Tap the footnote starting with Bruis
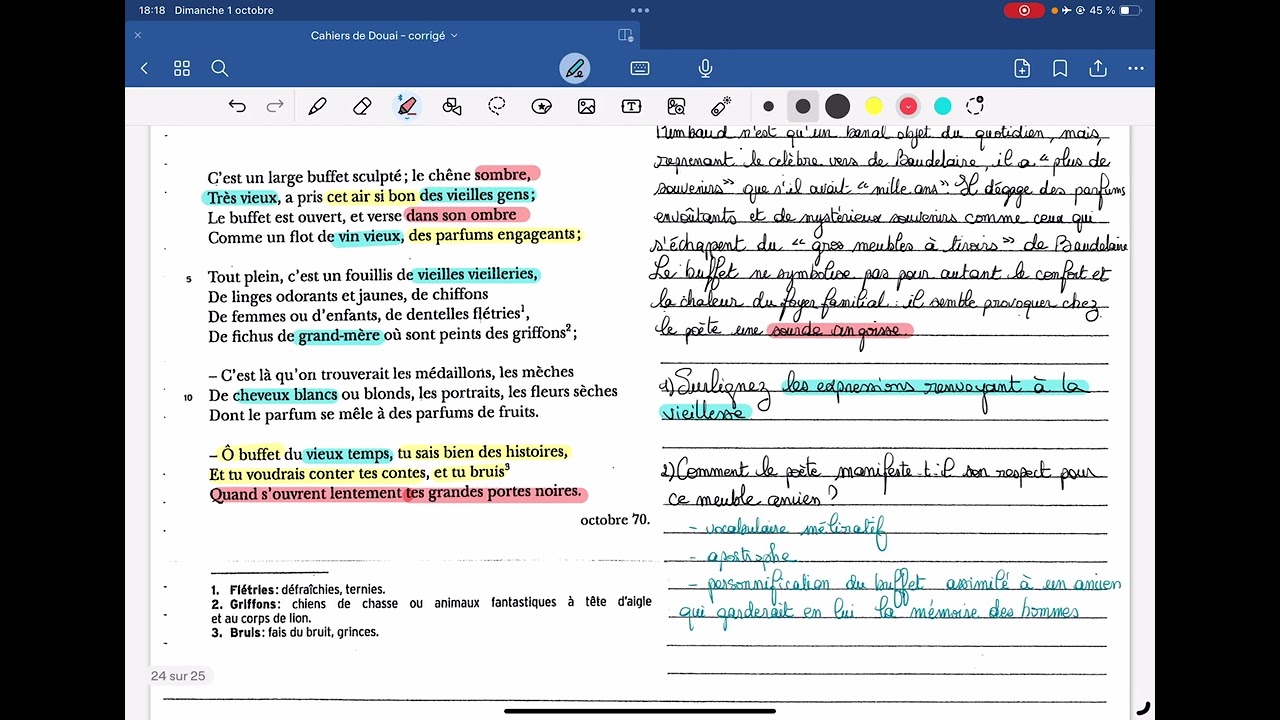The image size is (1280, 720). (295, 632)
